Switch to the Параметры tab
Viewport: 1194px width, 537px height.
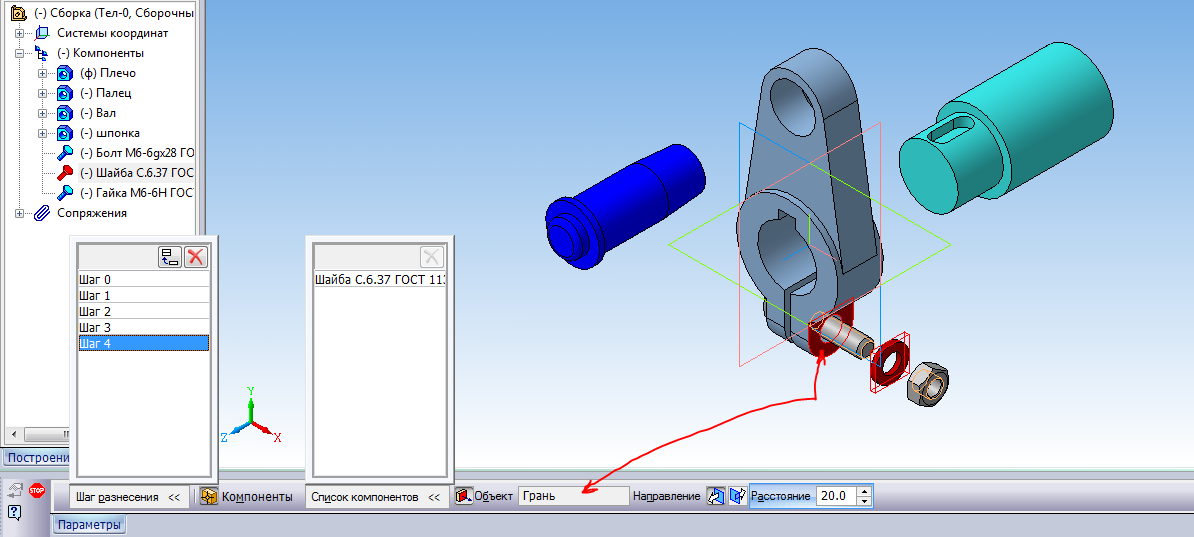(89, 525)
